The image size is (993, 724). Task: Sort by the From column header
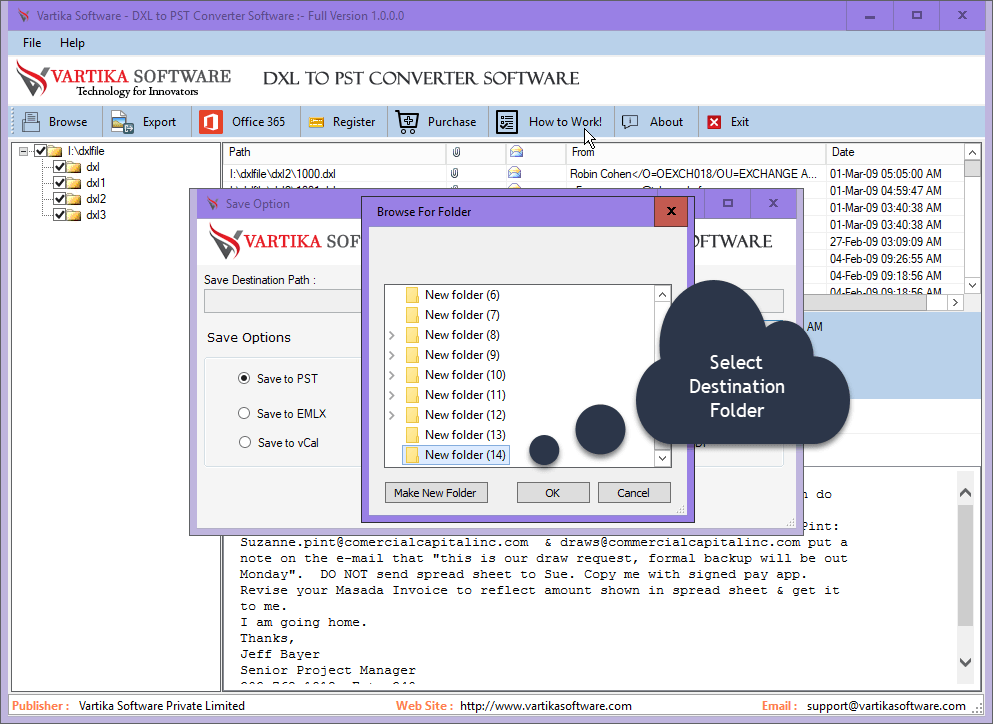pyautogui.click(x=695, y=152)
